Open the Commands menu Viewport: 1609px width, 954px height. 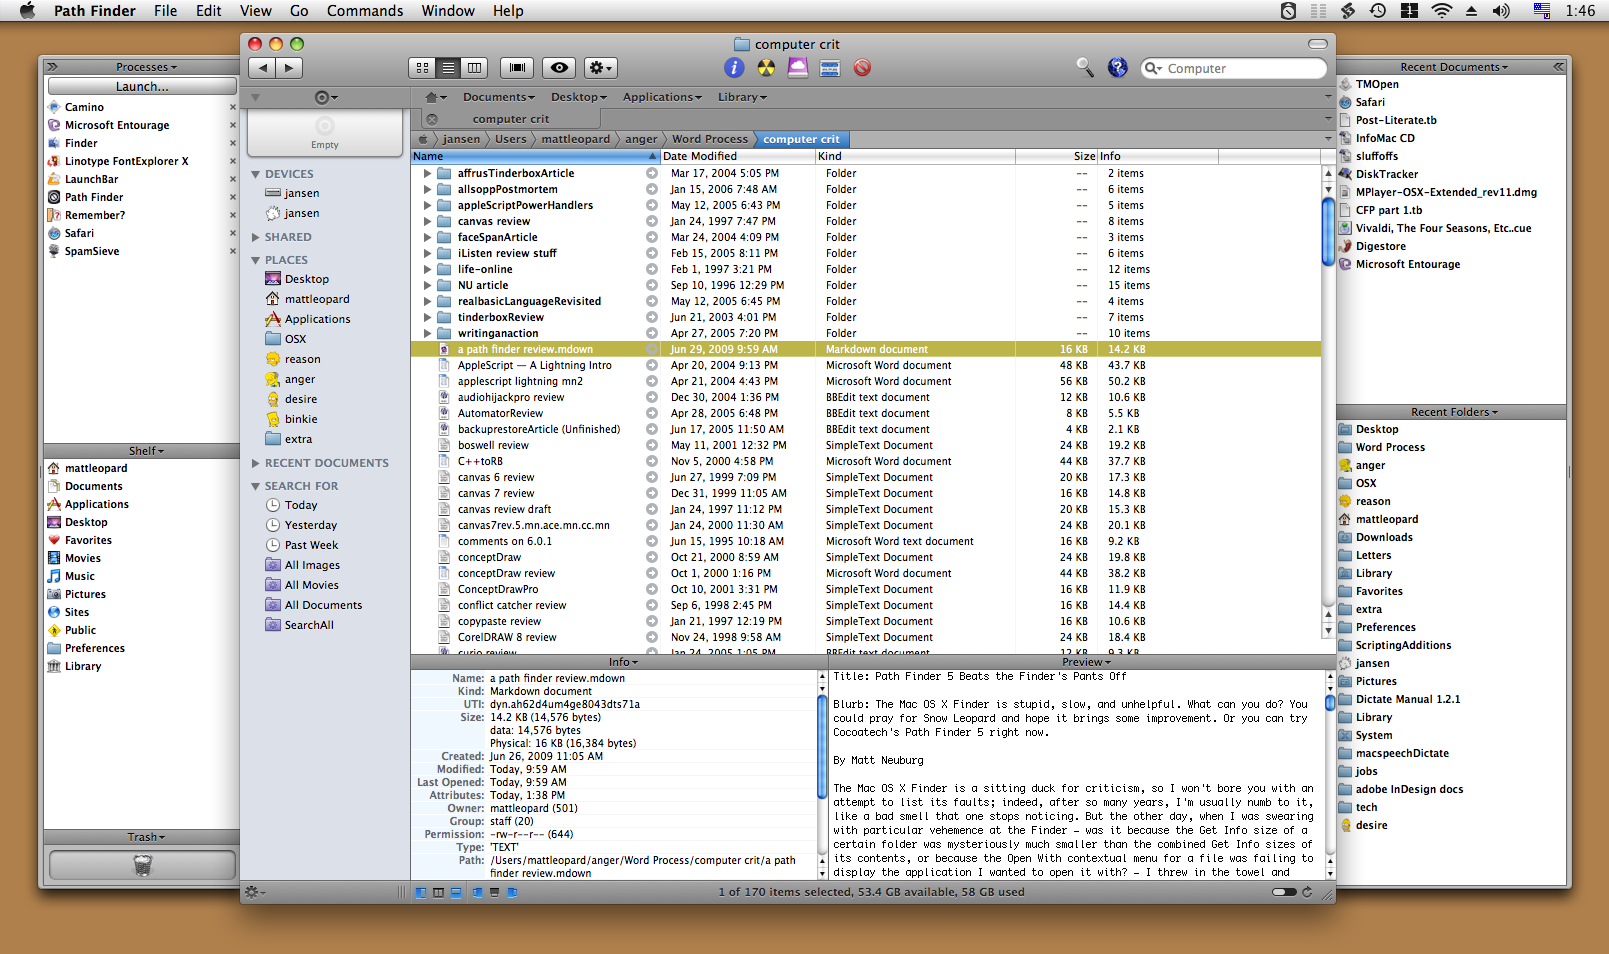365,11
